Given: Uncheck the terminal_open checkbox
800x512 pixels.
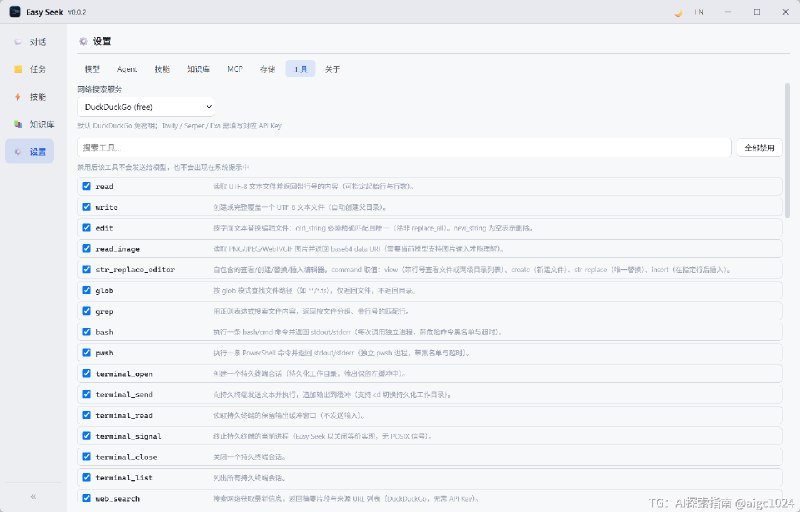Looking at the screenshot, I should click(x=86, y=373).
